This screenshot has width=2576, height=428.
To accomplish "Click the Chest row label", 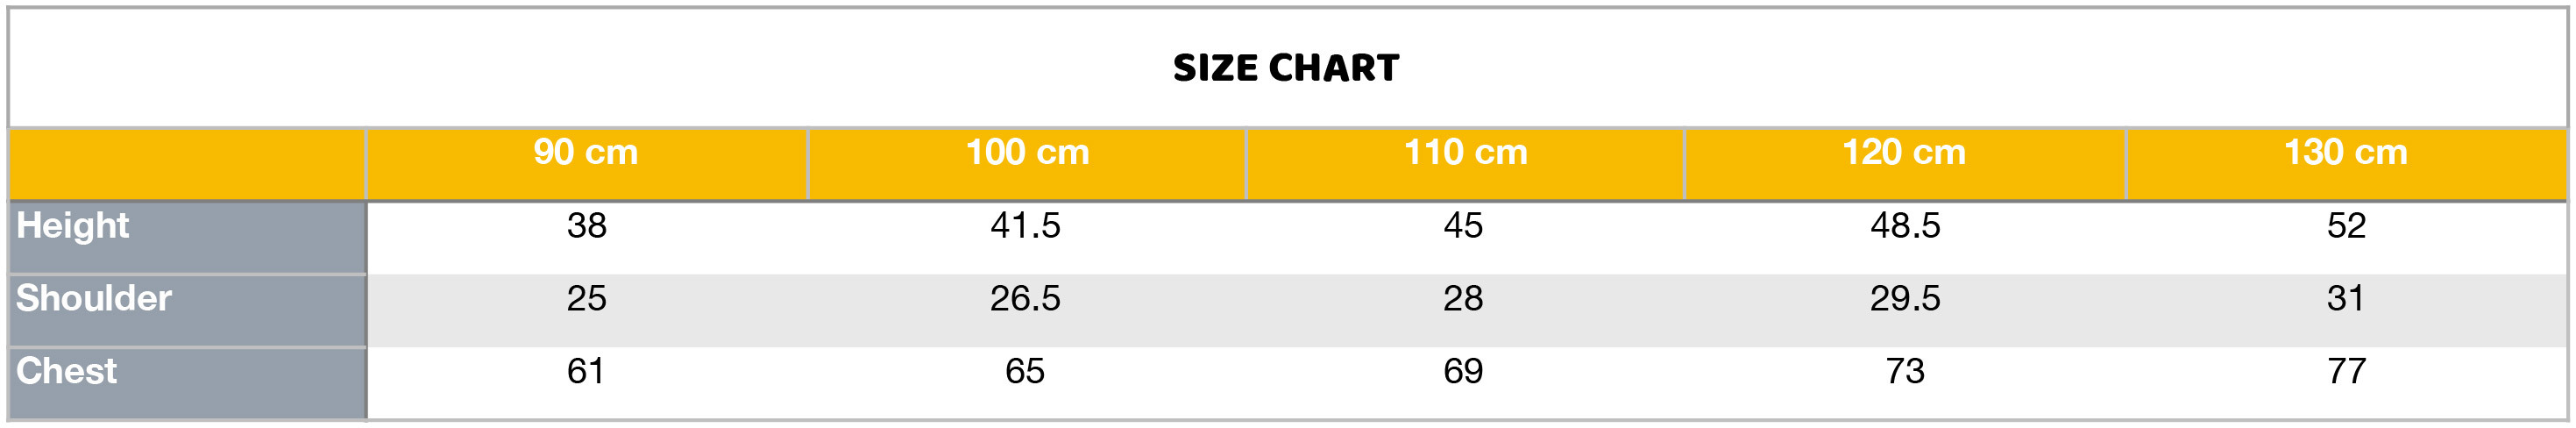I will pyautogui.click(x=67, y=371).
